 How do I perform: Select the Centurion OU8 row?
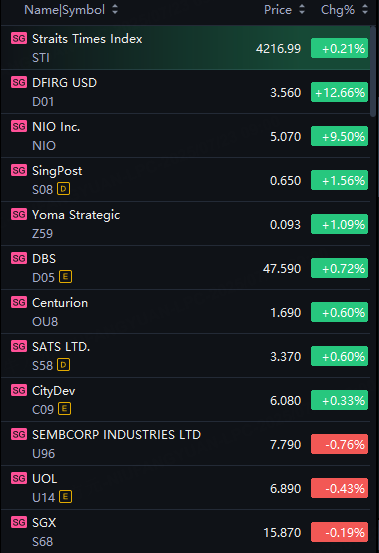pyautogui.click(x=186, y=312)
